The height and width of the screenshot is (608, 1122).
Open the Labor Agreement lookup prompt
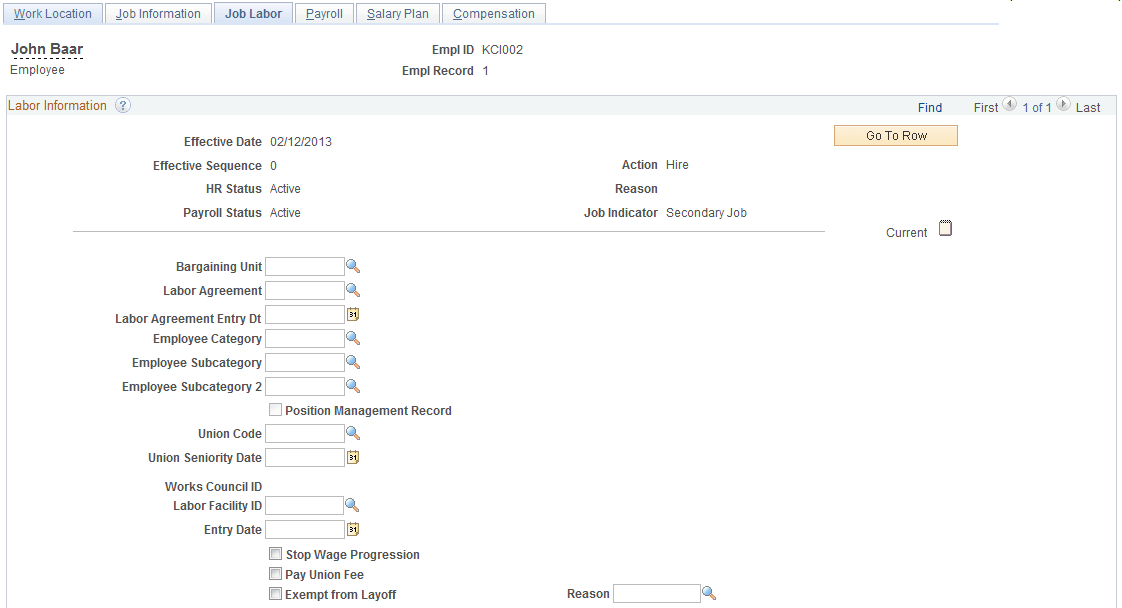pyautogui.click(x=353, y=290)
